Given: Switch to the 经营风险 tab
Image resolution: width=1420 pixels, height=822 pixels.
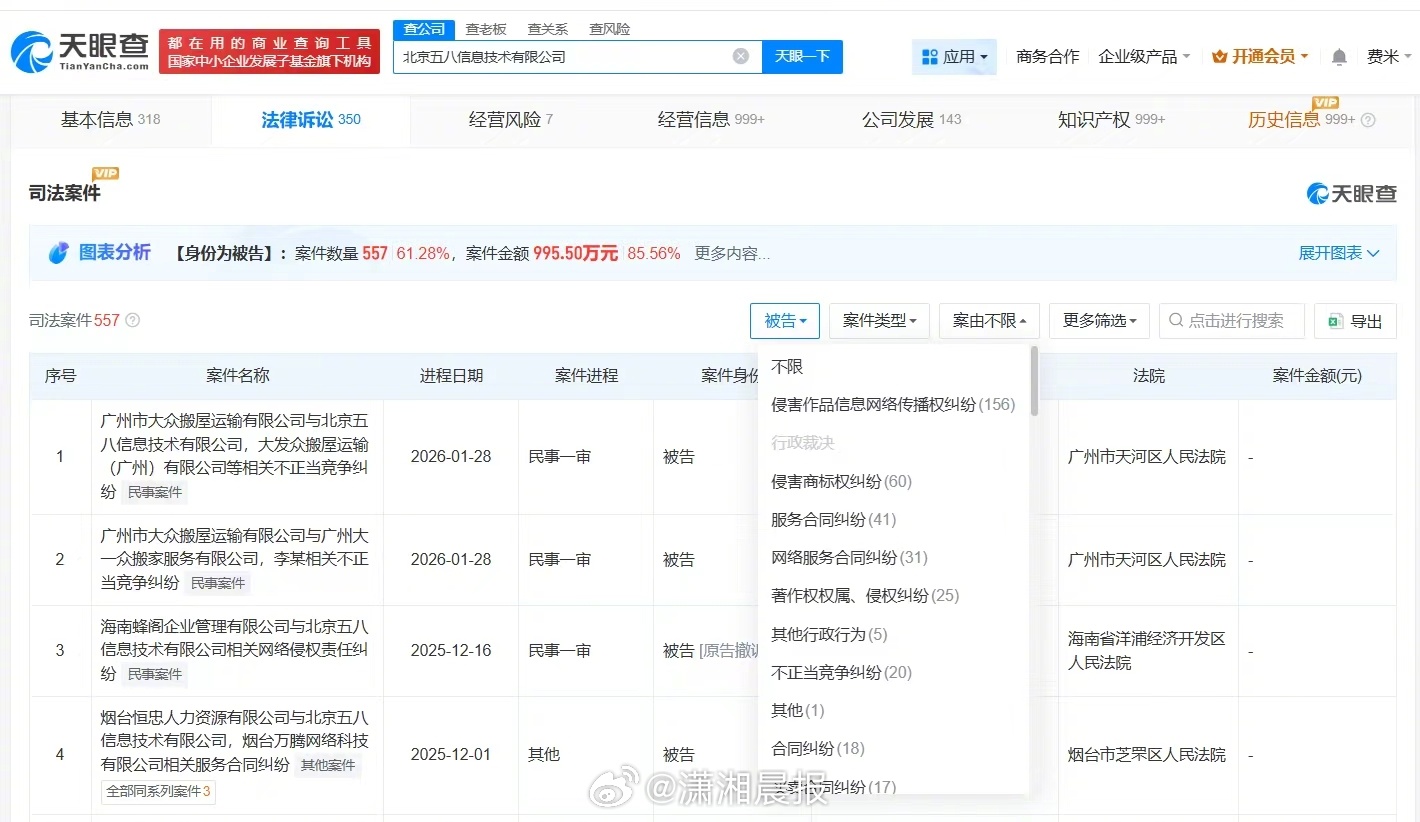Looking at the screenshot, I should click(x=510, y=120).
